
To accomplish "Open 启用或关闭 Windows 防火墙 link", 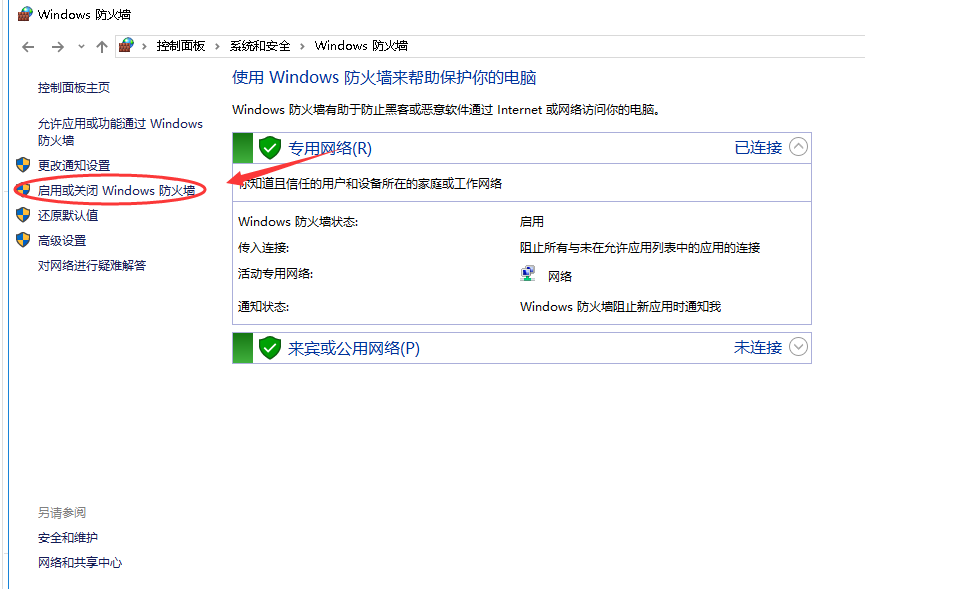I will [x=116, y=190].
